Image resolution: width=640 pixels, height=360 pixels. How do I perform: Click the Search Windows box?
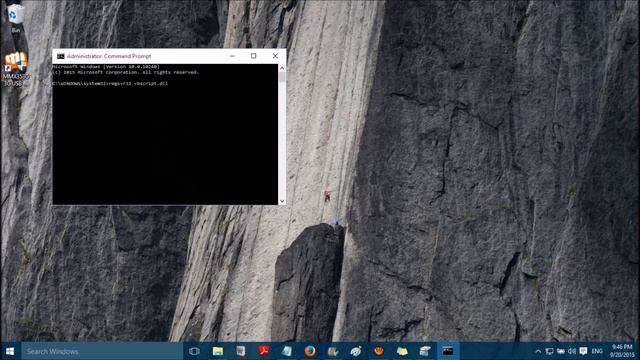point(102,351)
